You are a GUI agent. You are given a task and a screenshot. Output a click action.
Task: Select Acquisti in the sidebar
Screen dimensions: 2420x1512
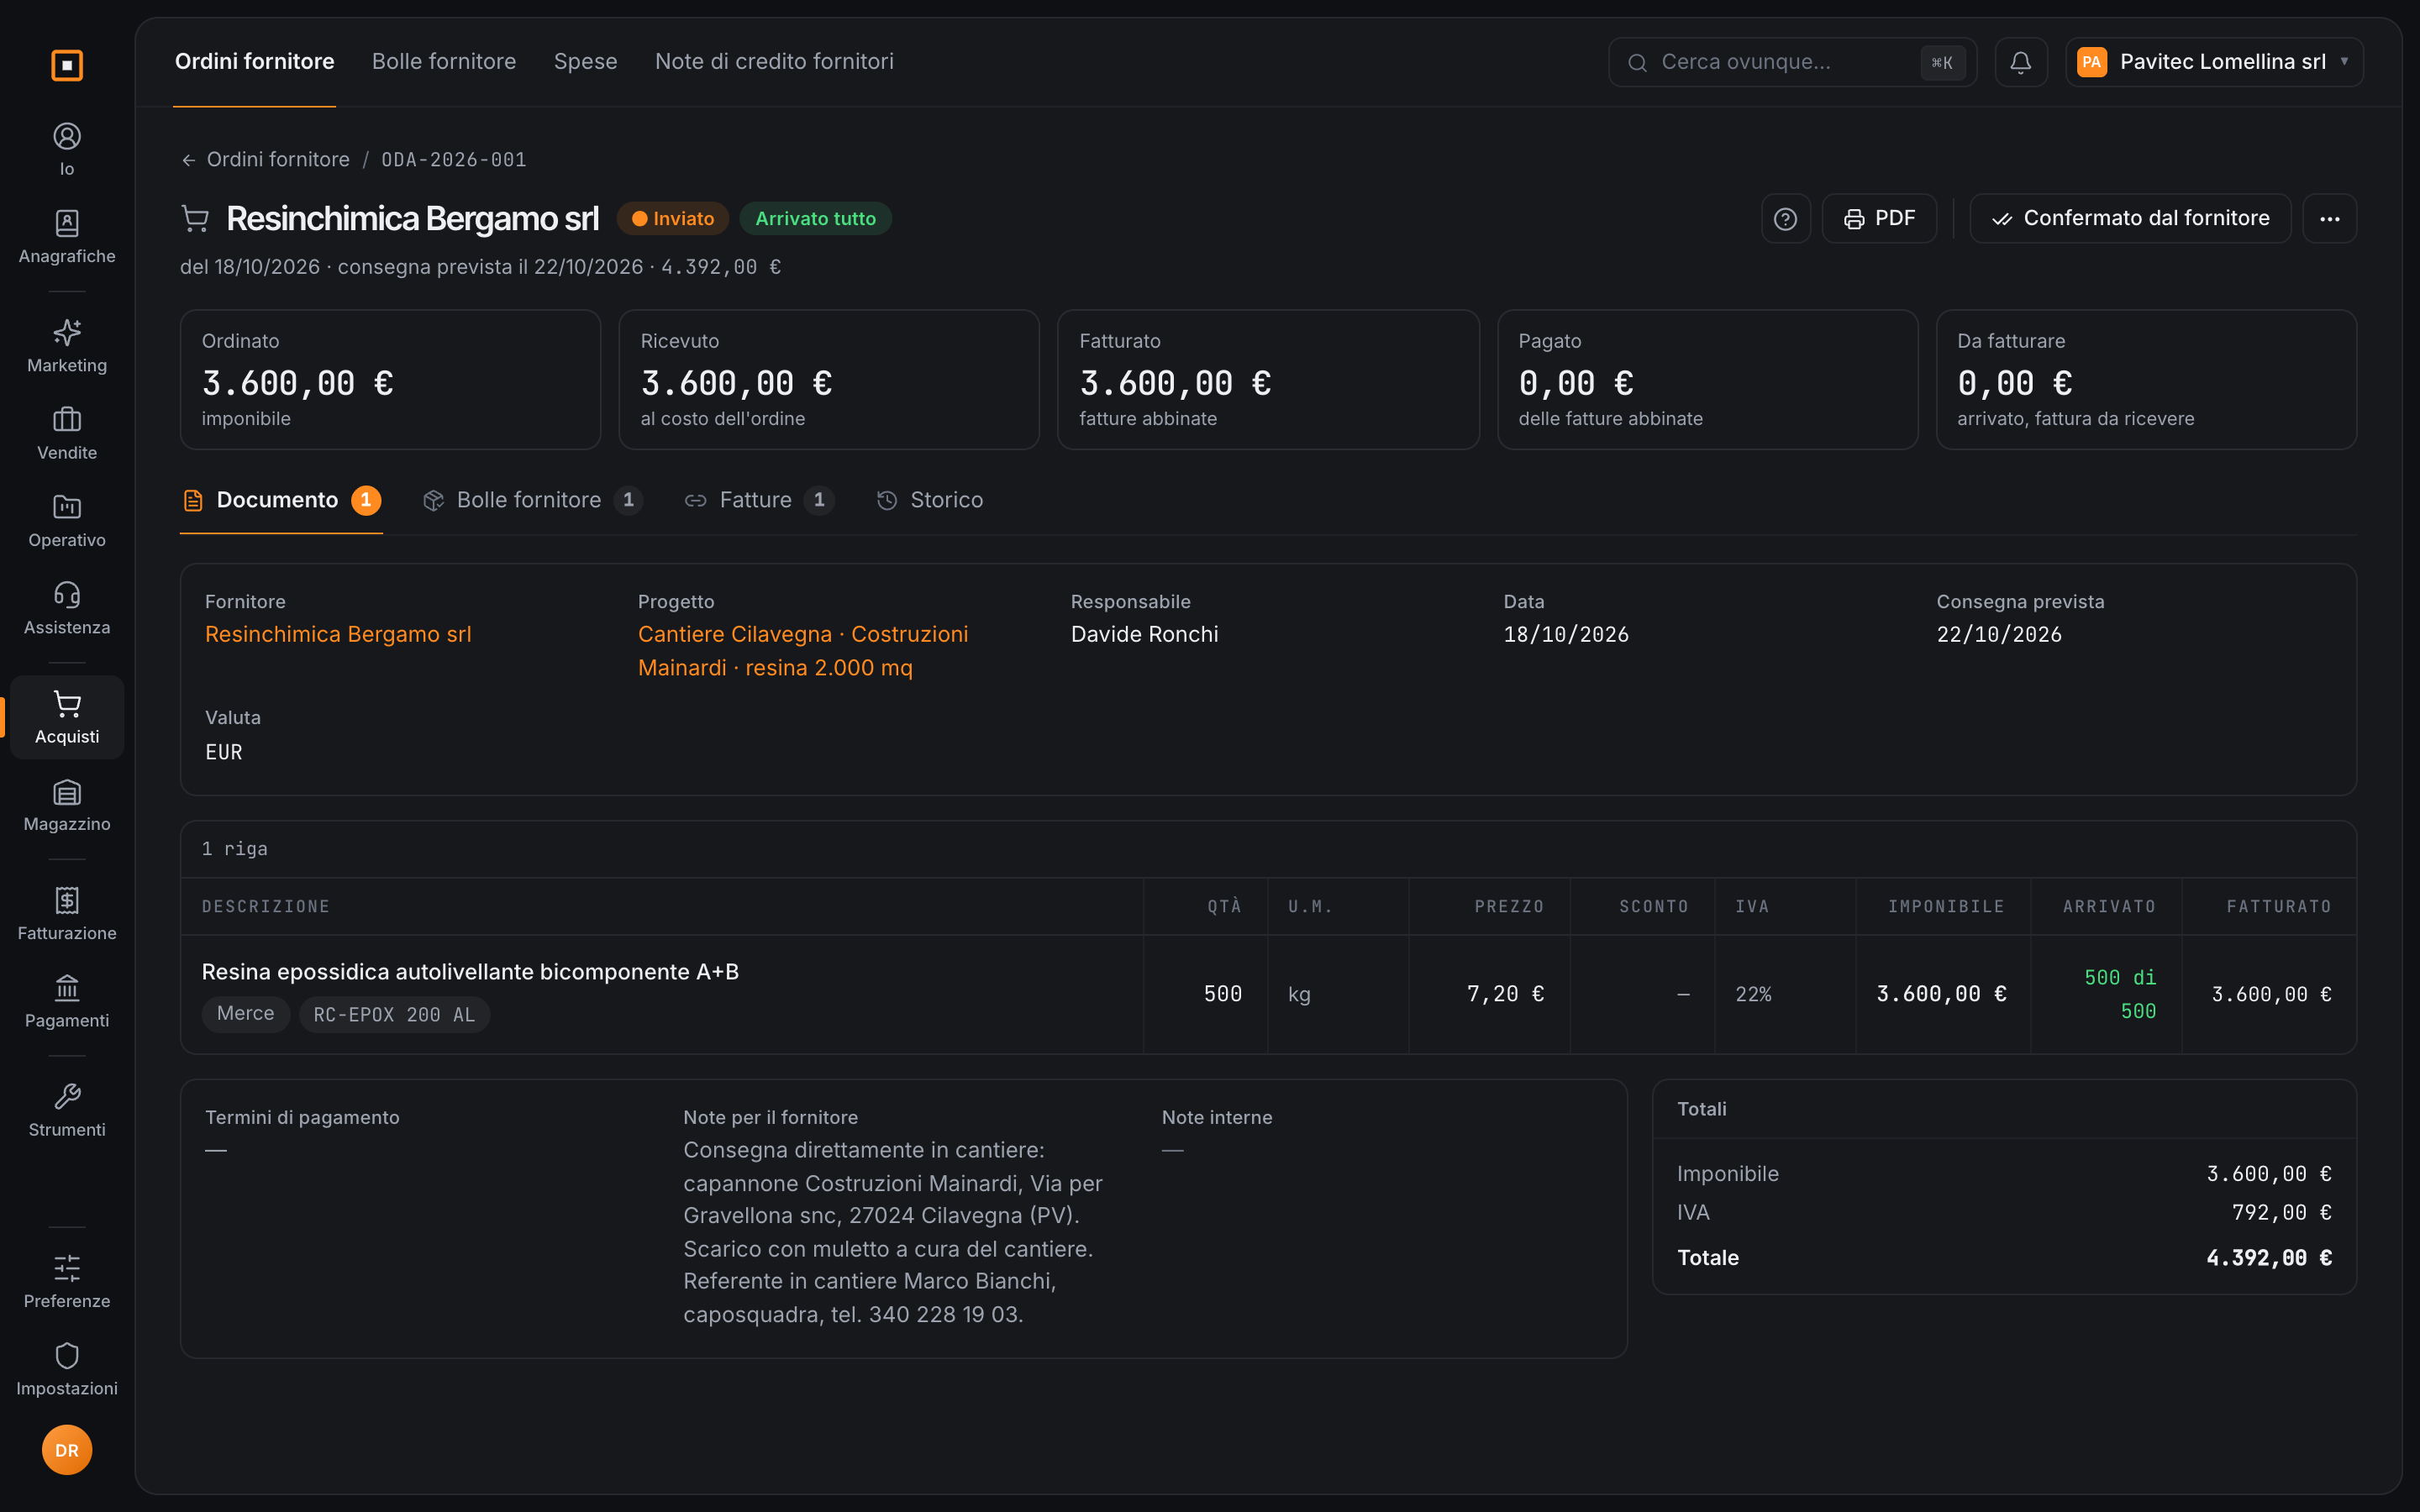coord(67,717)
